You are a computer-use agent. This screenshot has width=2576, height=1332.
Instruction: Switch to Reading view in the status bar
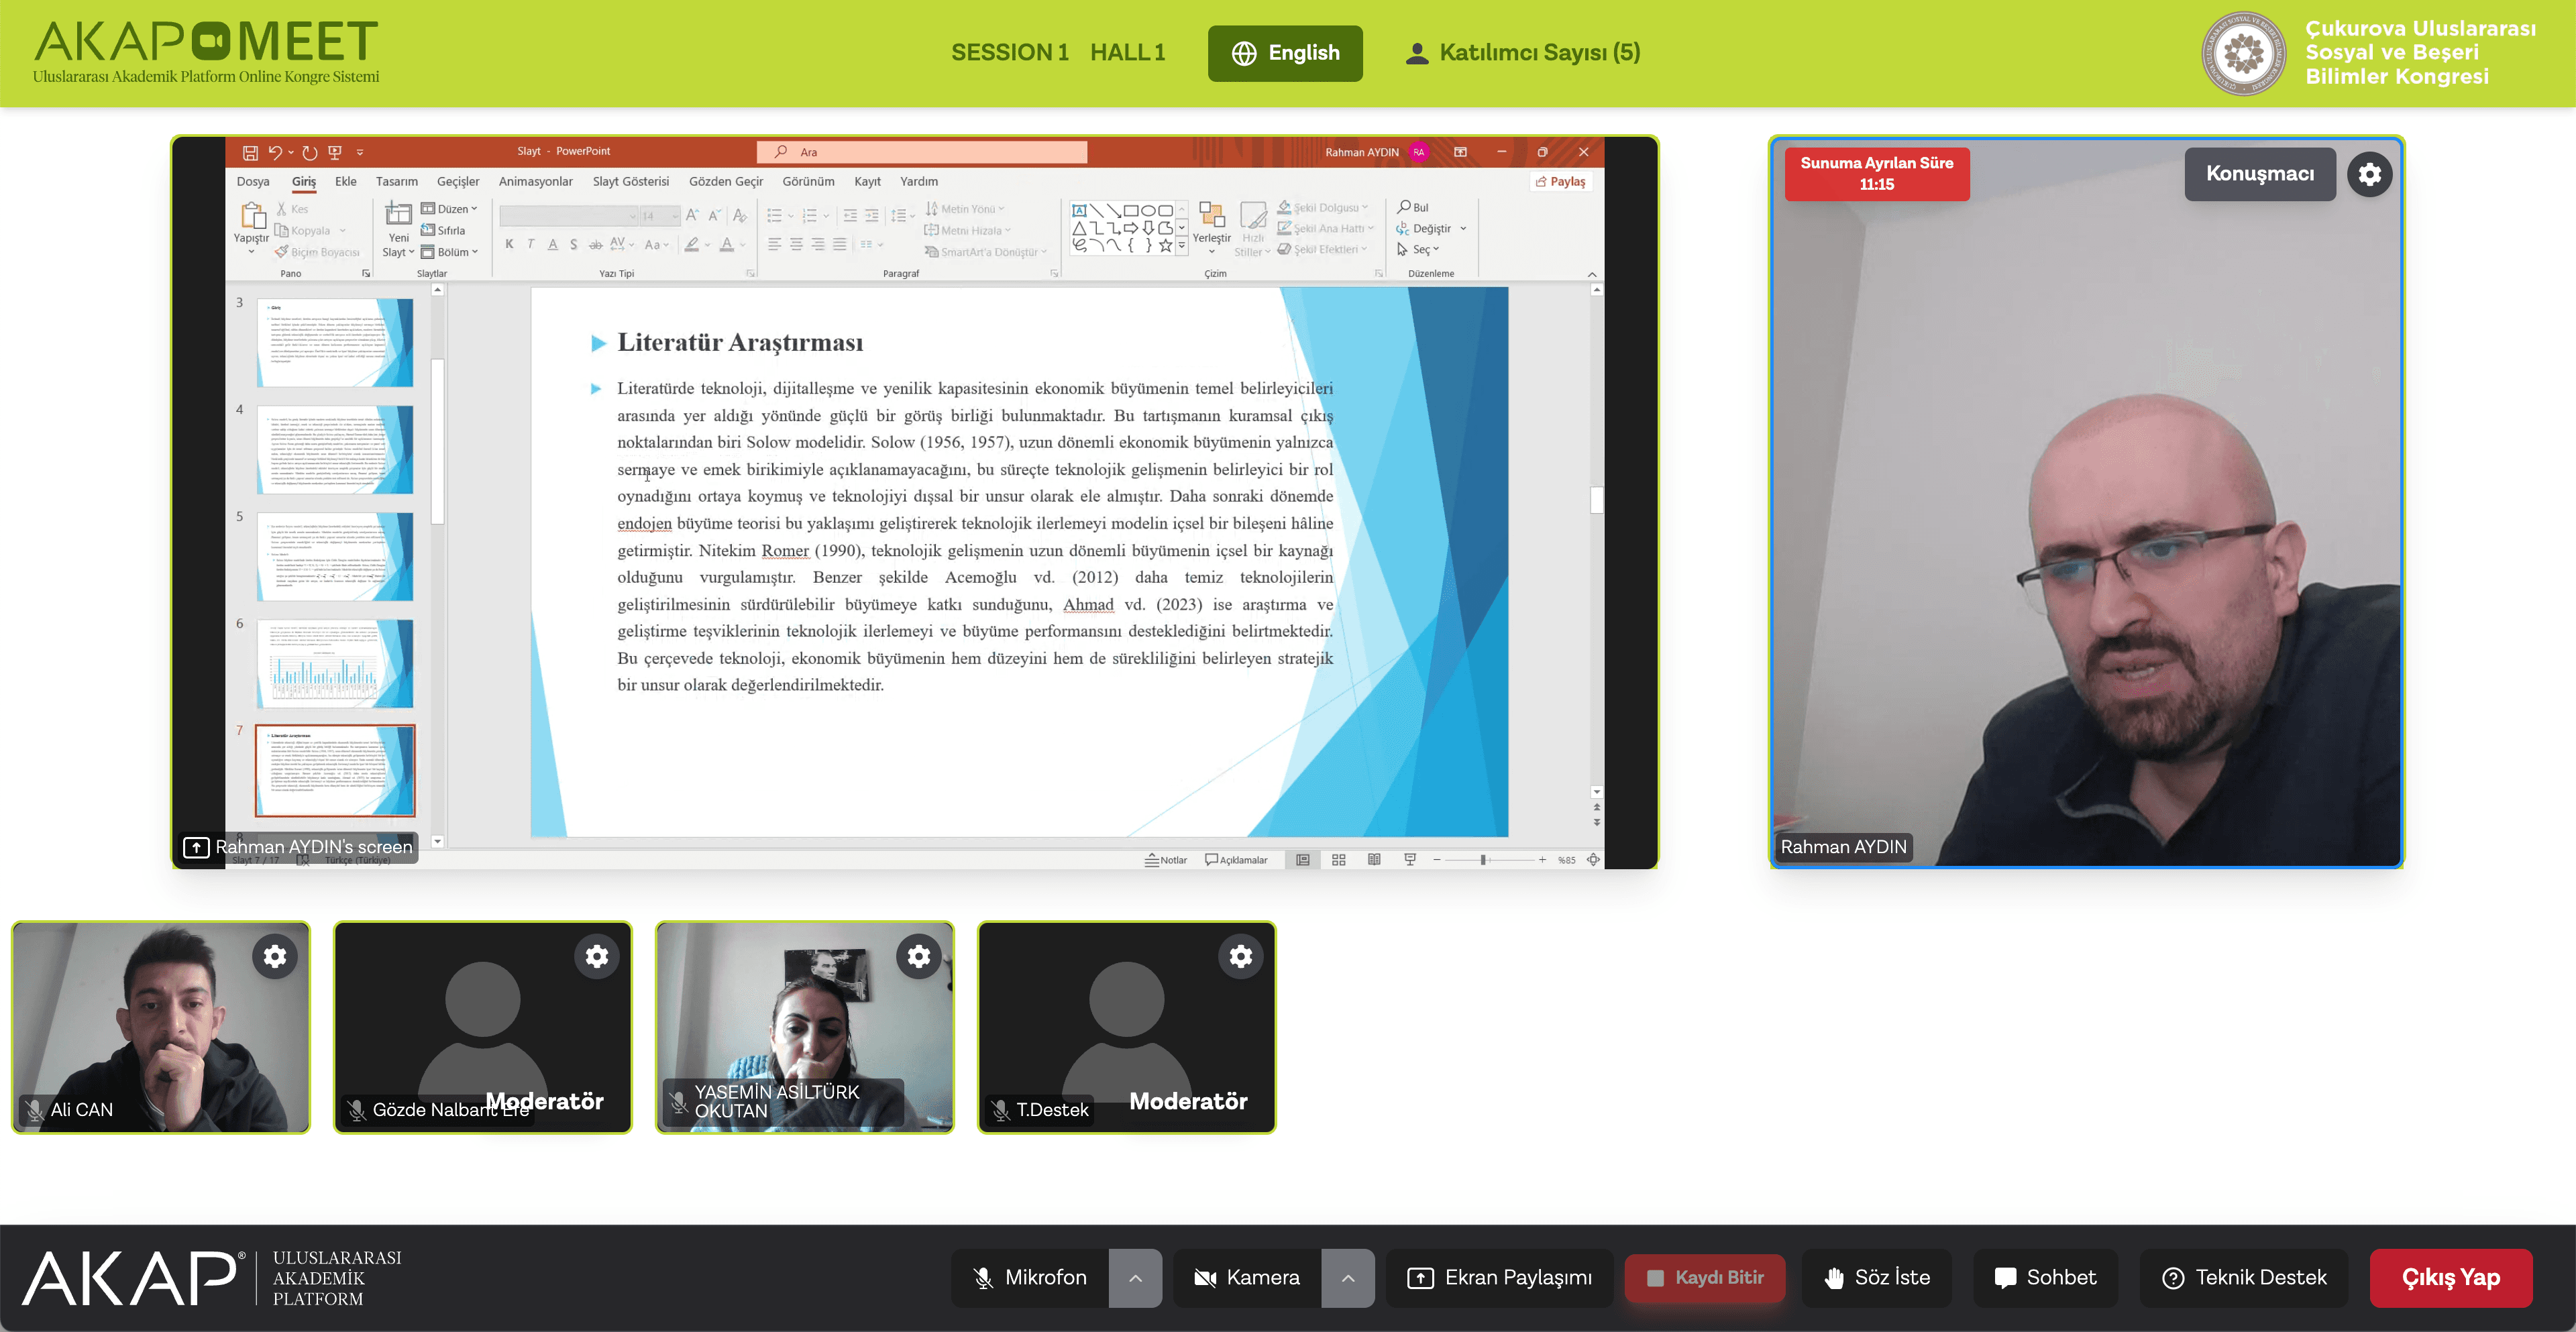(1374, 860)
